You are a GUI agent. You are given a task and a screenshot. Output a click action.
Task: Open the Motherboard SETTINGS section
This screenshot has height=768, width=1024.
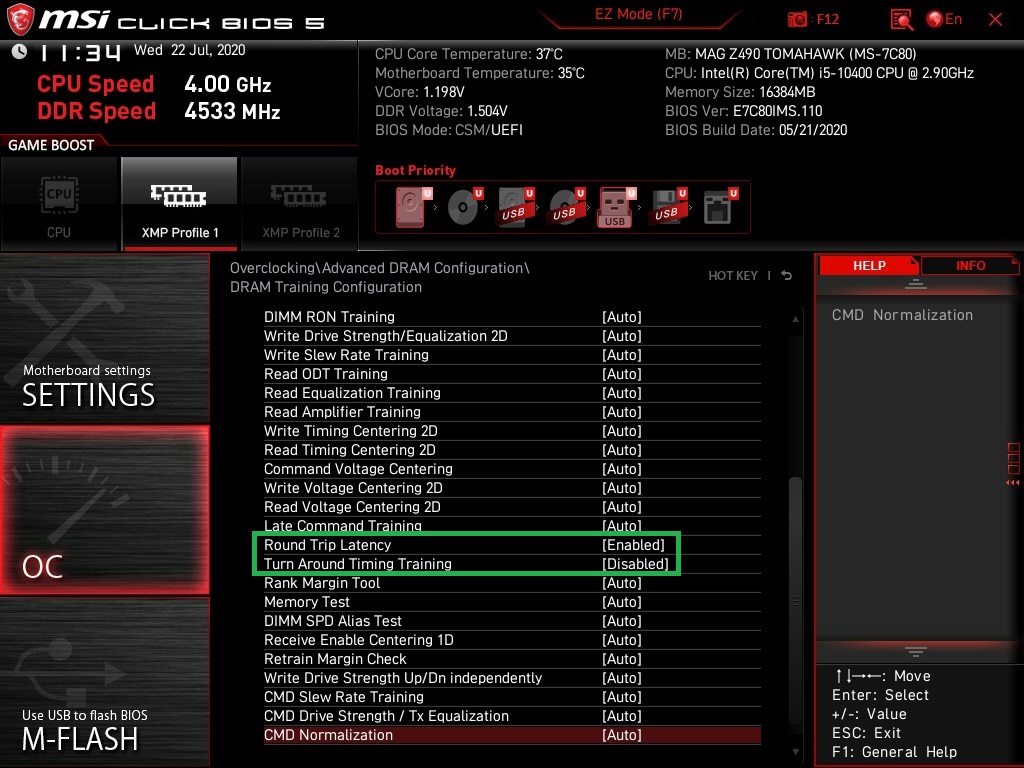coord(104,340)
